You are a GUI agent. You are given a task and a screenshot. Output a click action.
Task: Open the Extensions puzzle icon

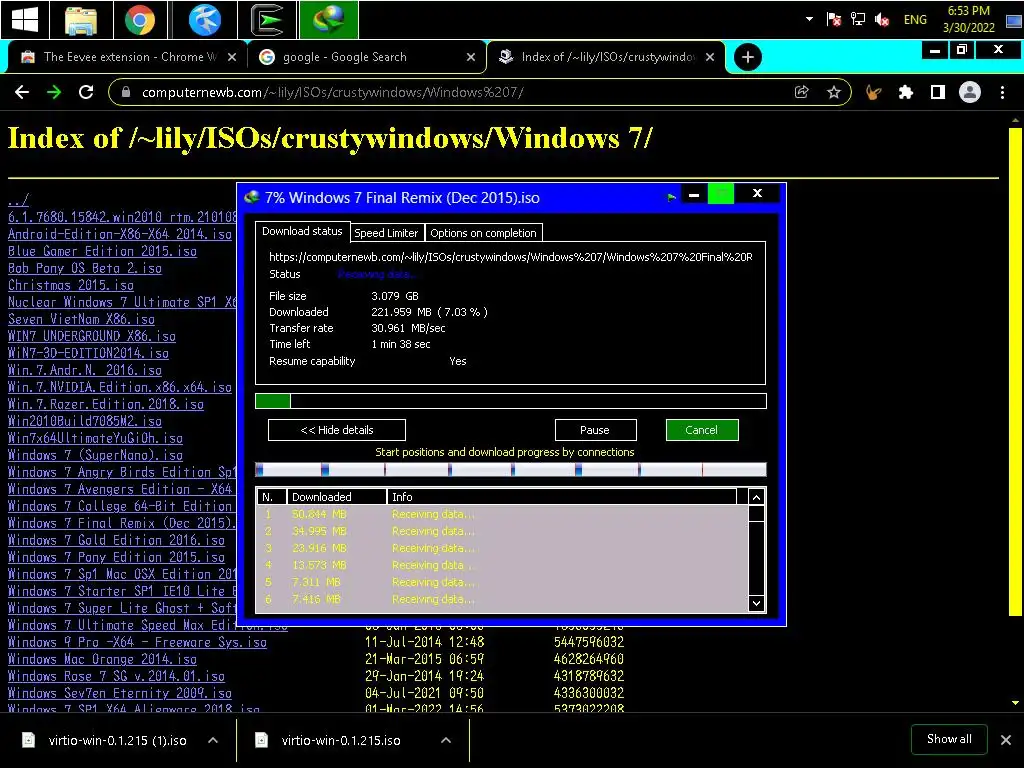(905, 92)
